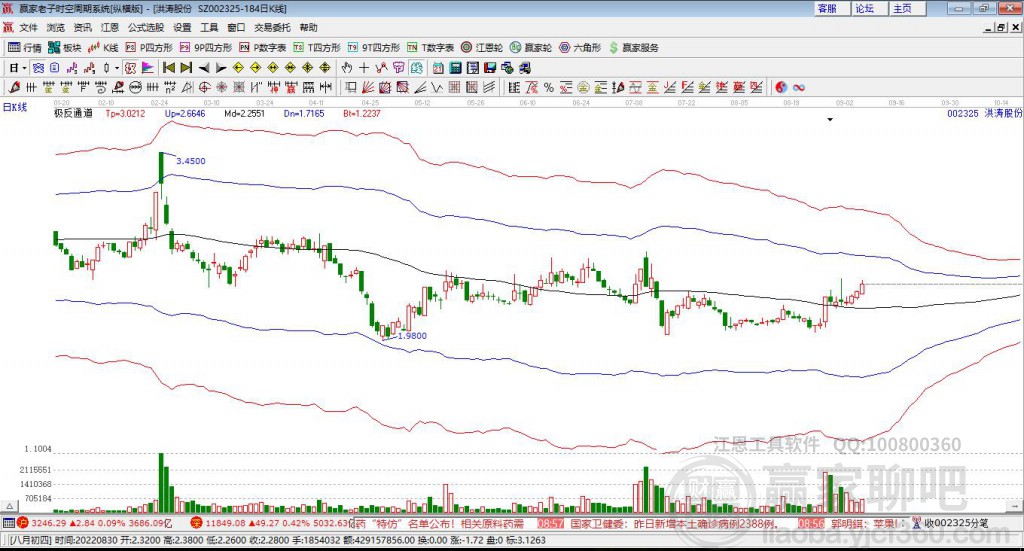Open the 江恩 menu
Screen dimensions: 1024x551
(110, 27)
